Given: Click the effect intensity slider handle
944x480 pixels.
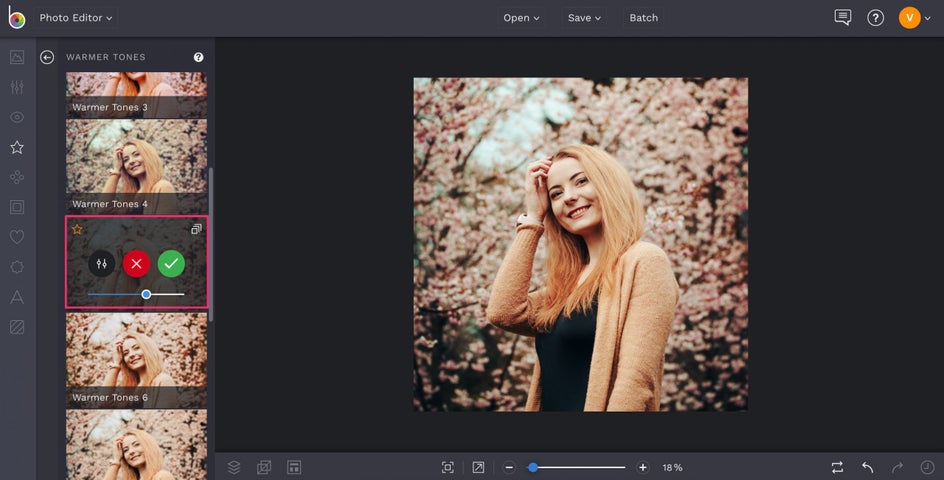Looking at the screenshot, I should [x=146, y=294].
